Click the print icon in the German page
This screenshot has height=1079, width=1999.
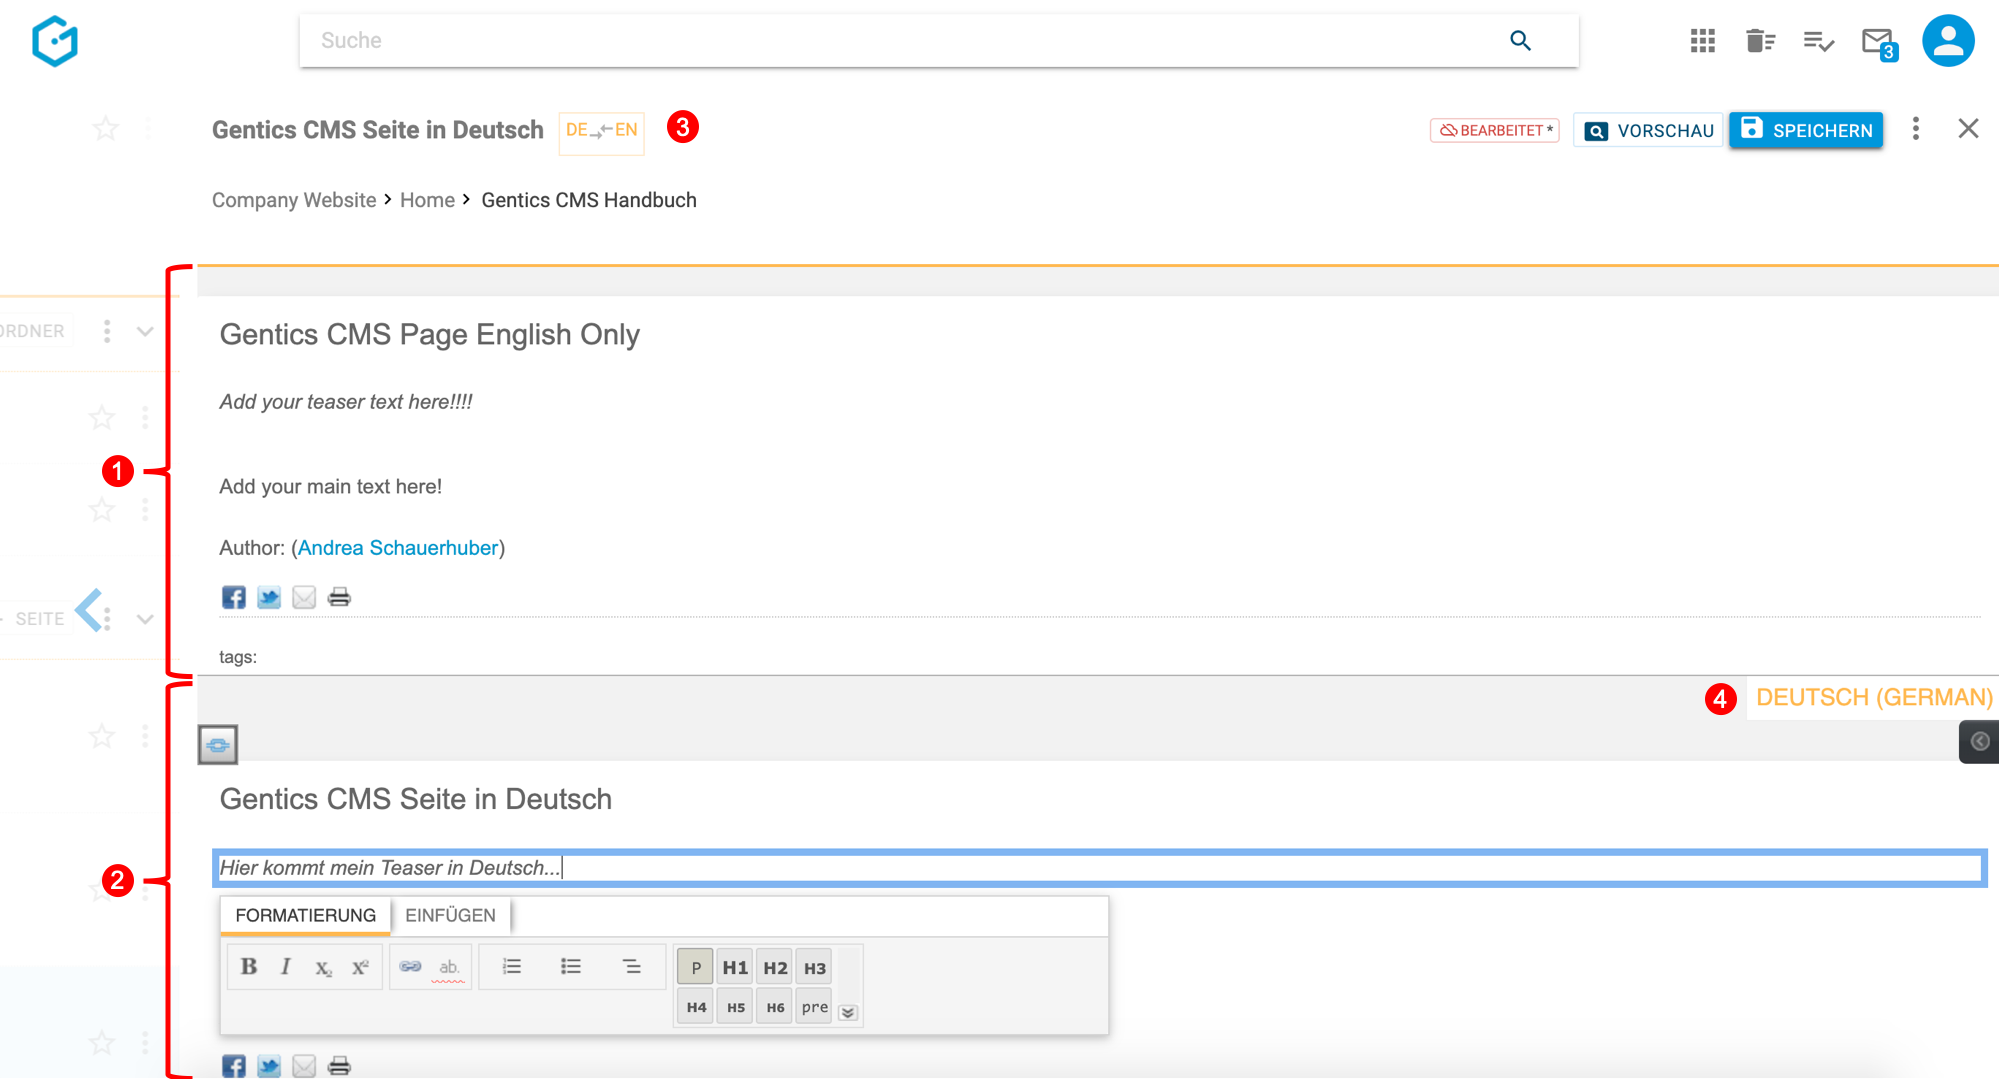pos(339,1066)
